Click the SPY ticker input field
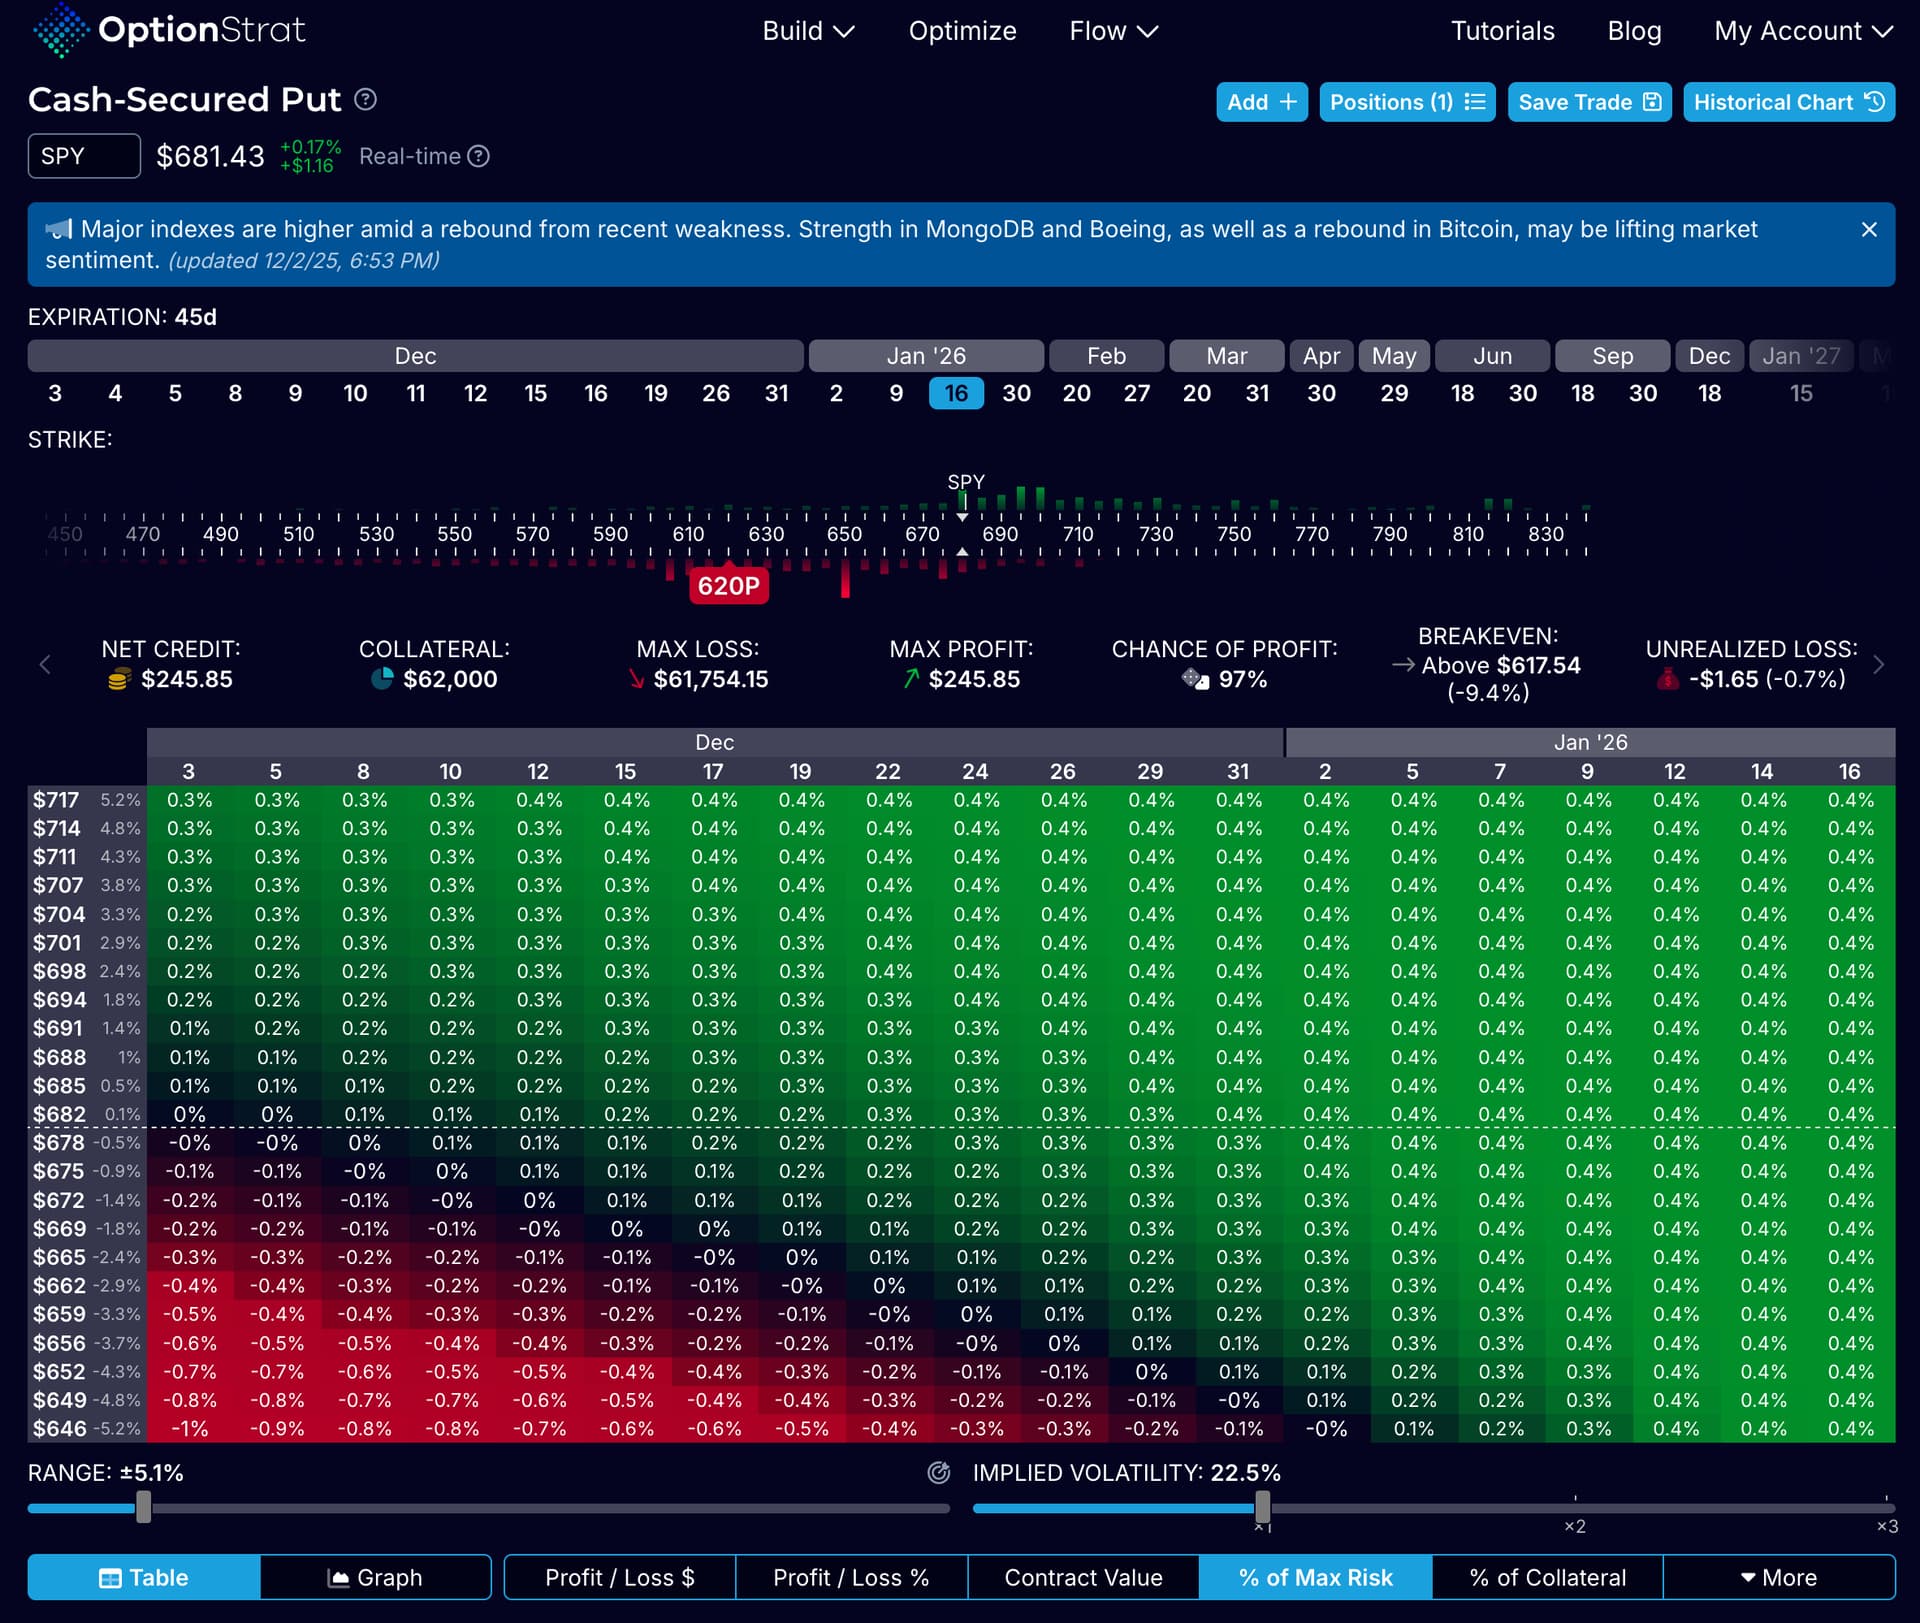This screenshot has height=1623, width=1920. [x=84, y=156]
